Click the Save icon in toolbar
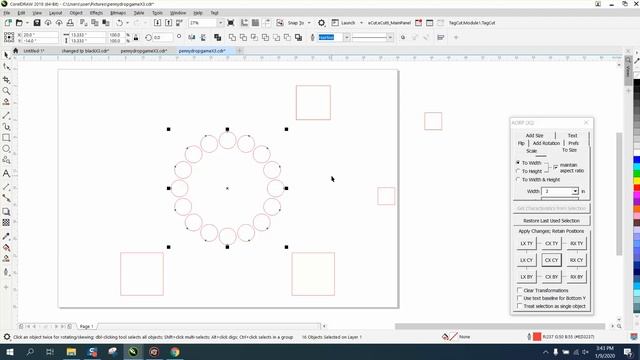This screenshot has width=640, height=360. pos(37,23)
